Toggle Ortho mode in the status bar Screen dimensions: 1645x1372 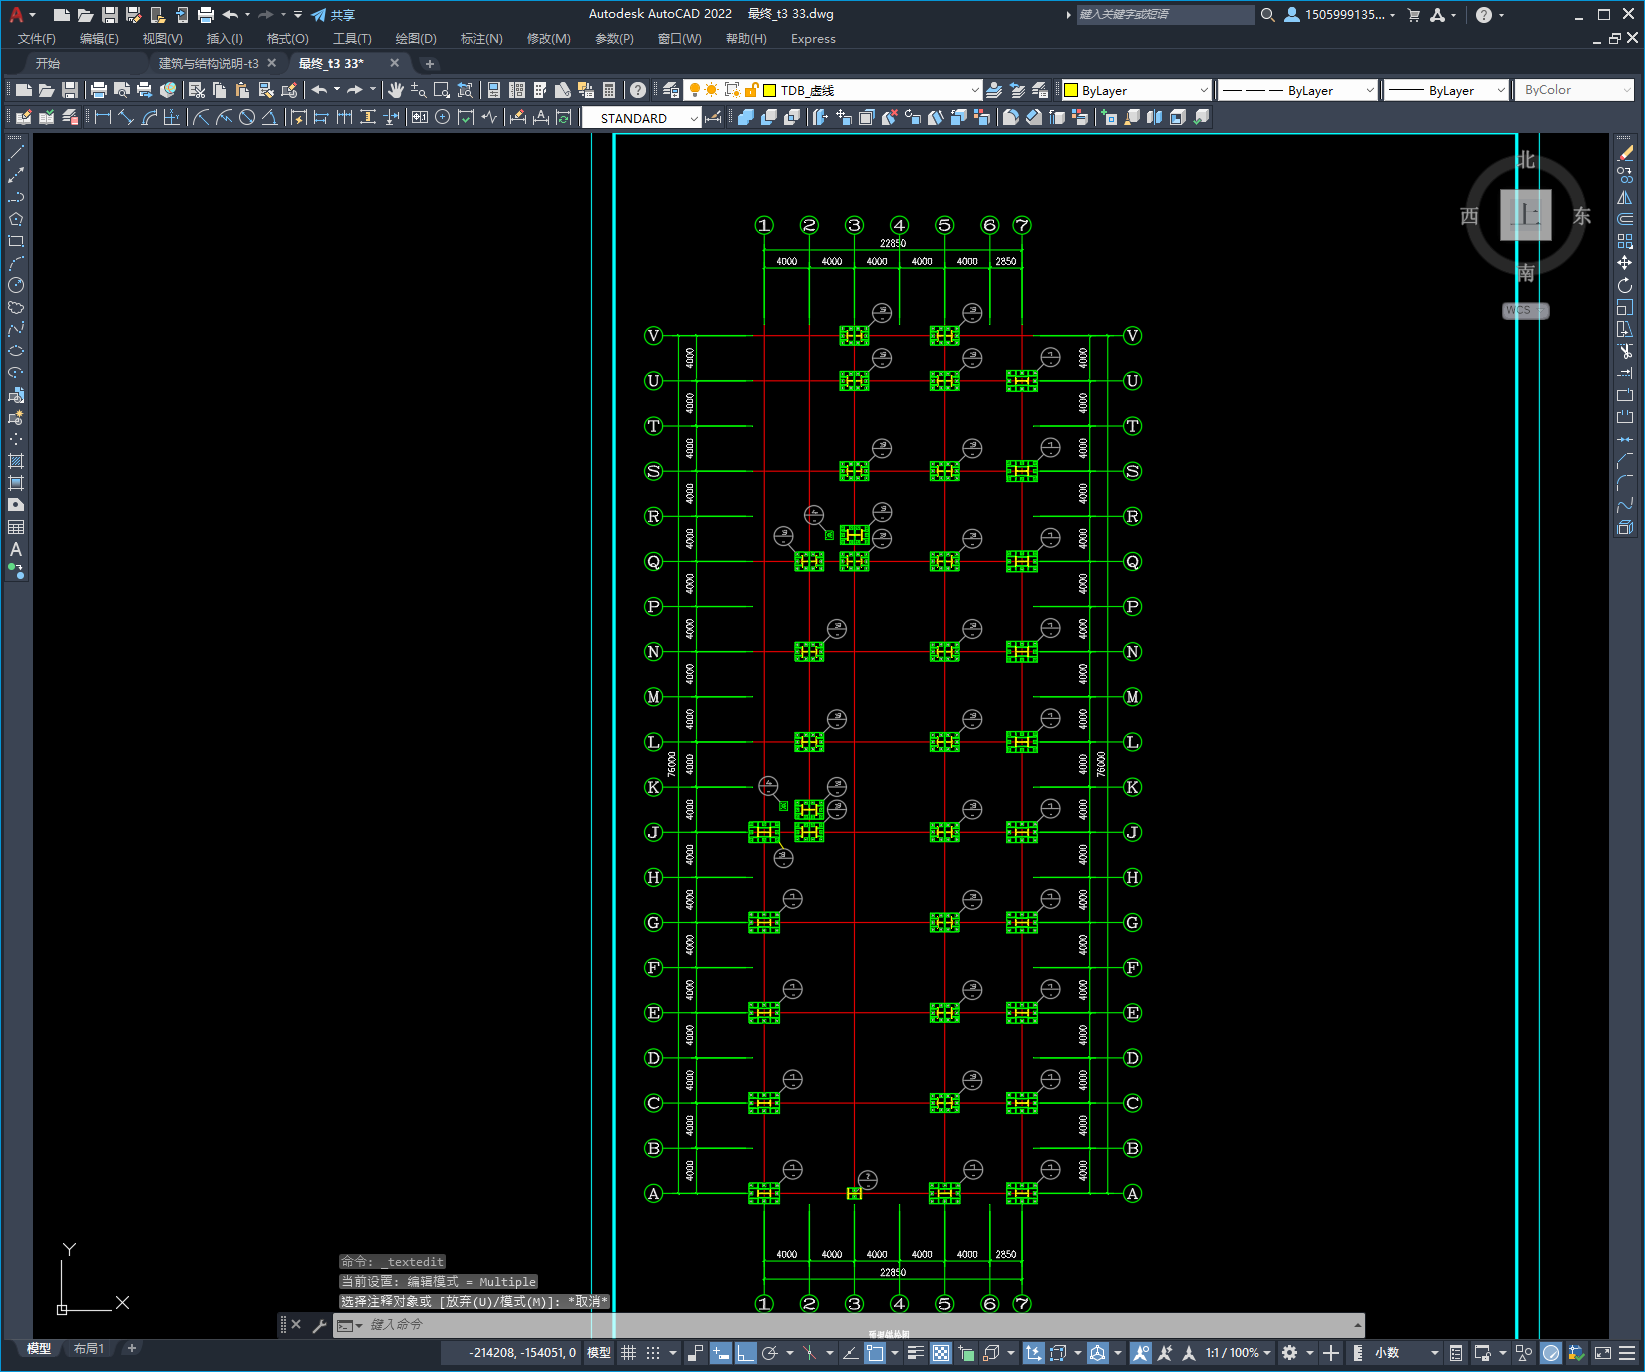tap(745, 1353)
